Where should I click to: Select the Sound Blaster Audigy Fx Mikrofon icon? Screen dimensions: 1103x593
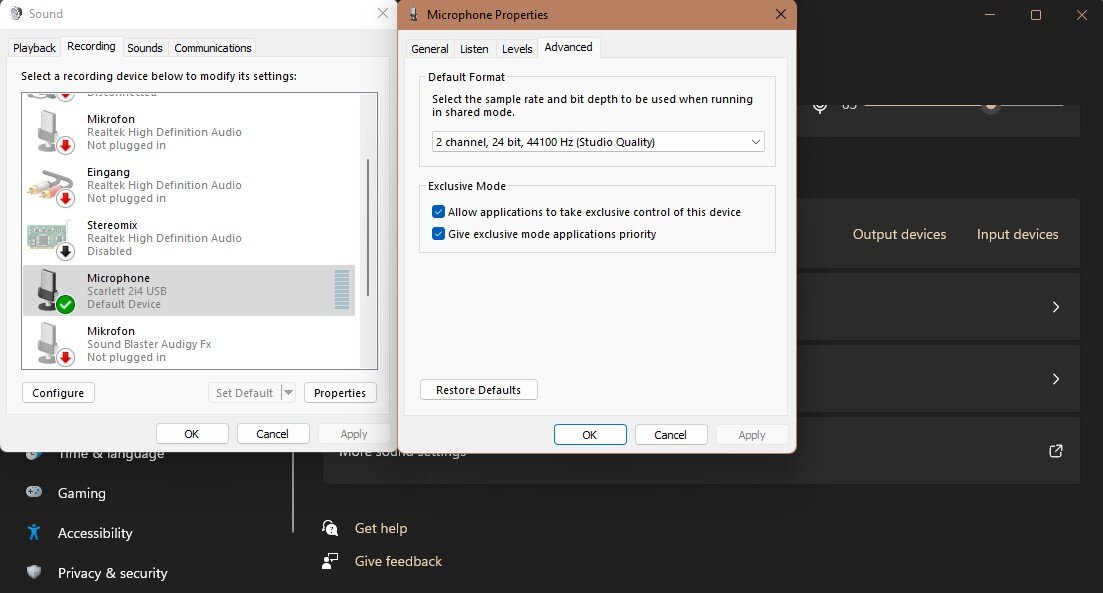50,344
